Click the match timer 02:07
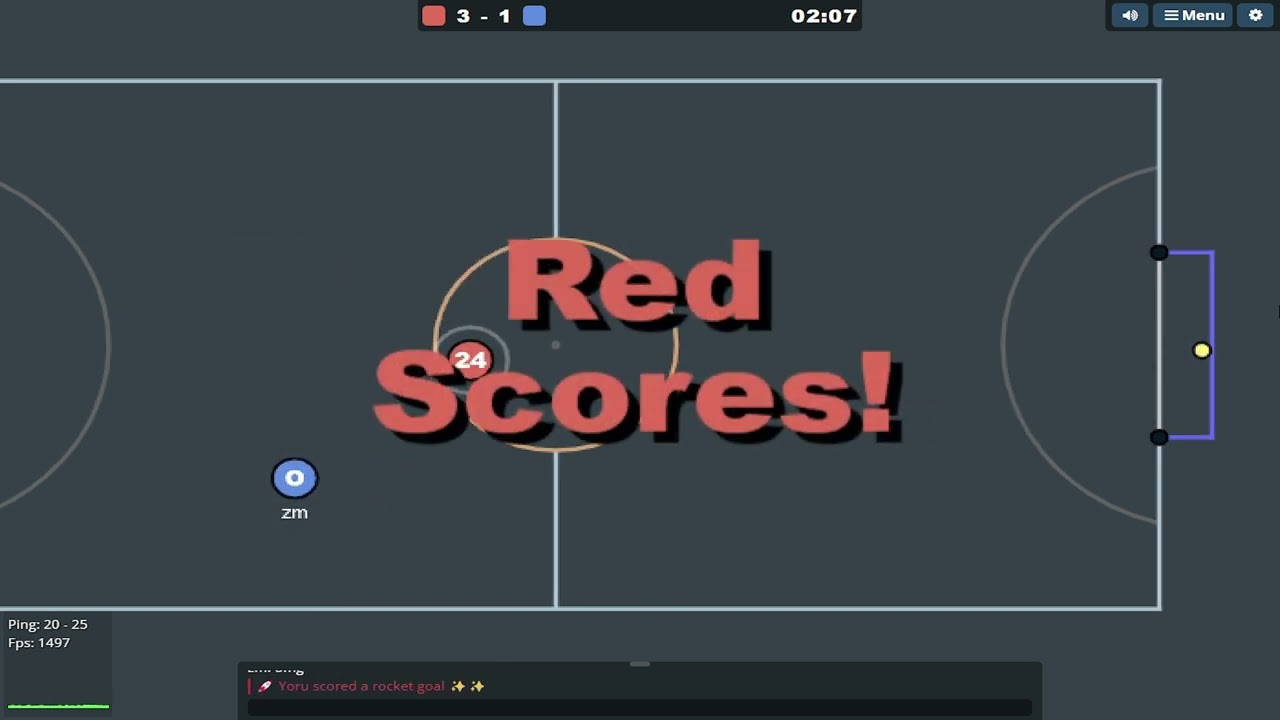The height and width of the screenshot is (720, 1280). click(x=823, y=16)
